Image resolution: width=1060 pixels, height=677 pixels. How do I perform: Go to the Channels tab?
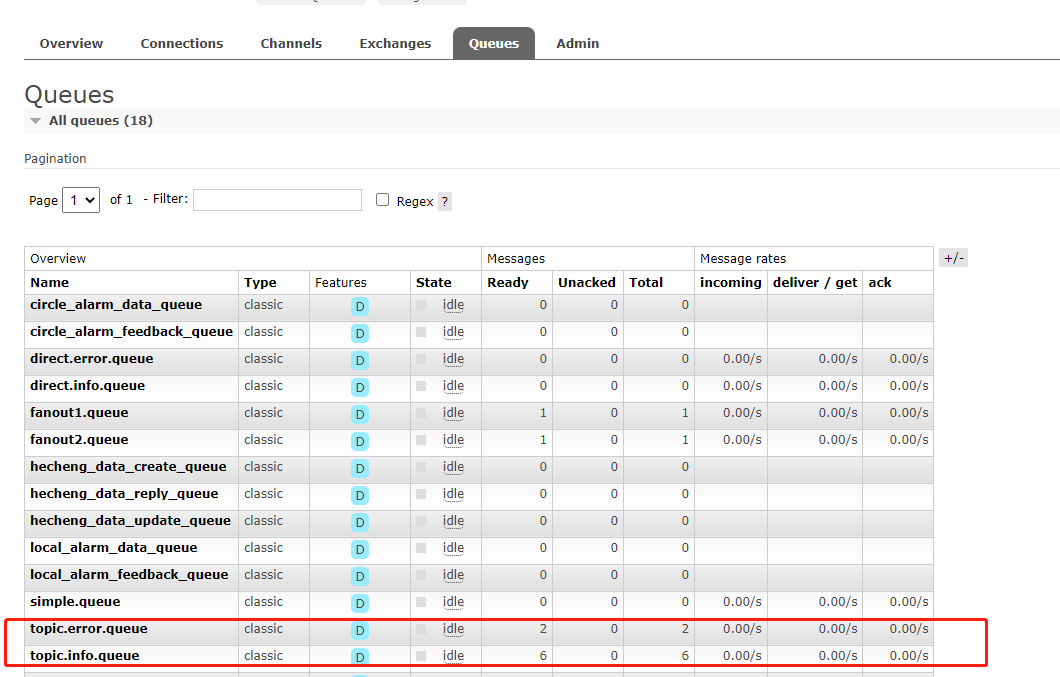pos(291,43)
